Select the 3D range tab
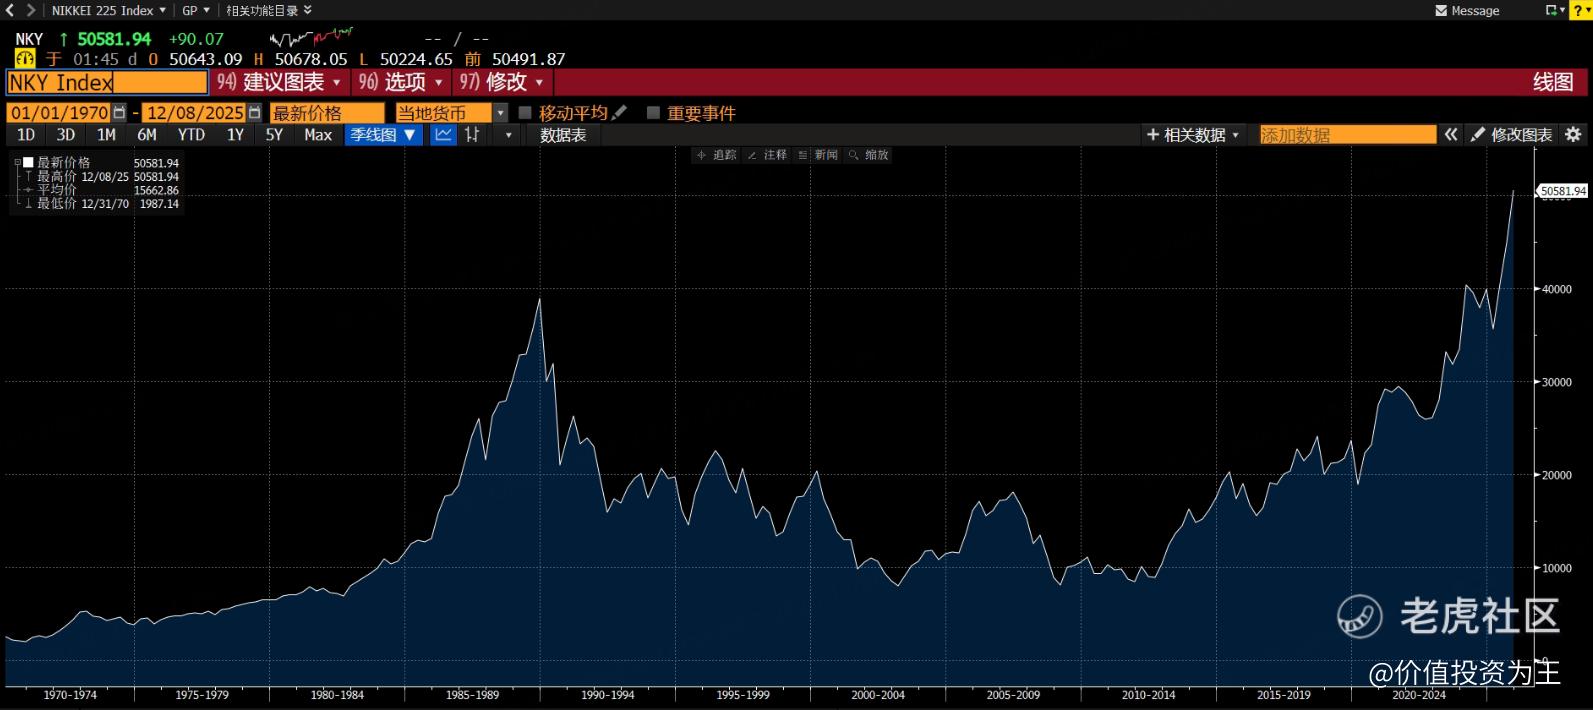The width and height of the screenshot is (1593, 710). [x=66, y=135]
